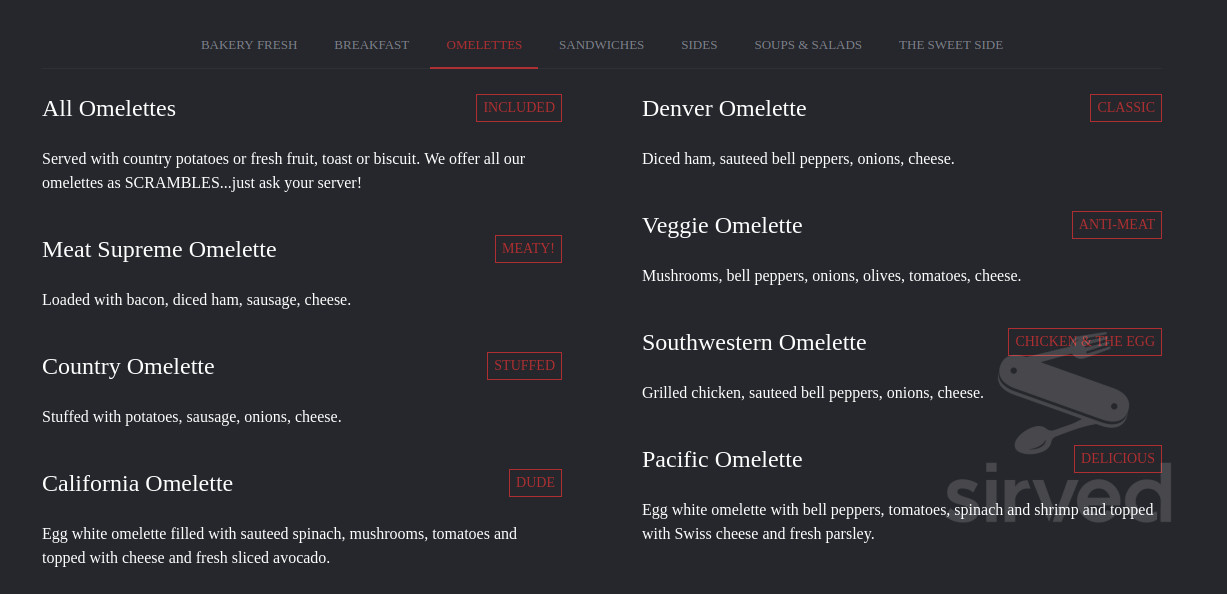The width and height of the screenshot is (1227, 594).
Task: Go to THE SWEET SIDE tab
Action: [950, 45]
